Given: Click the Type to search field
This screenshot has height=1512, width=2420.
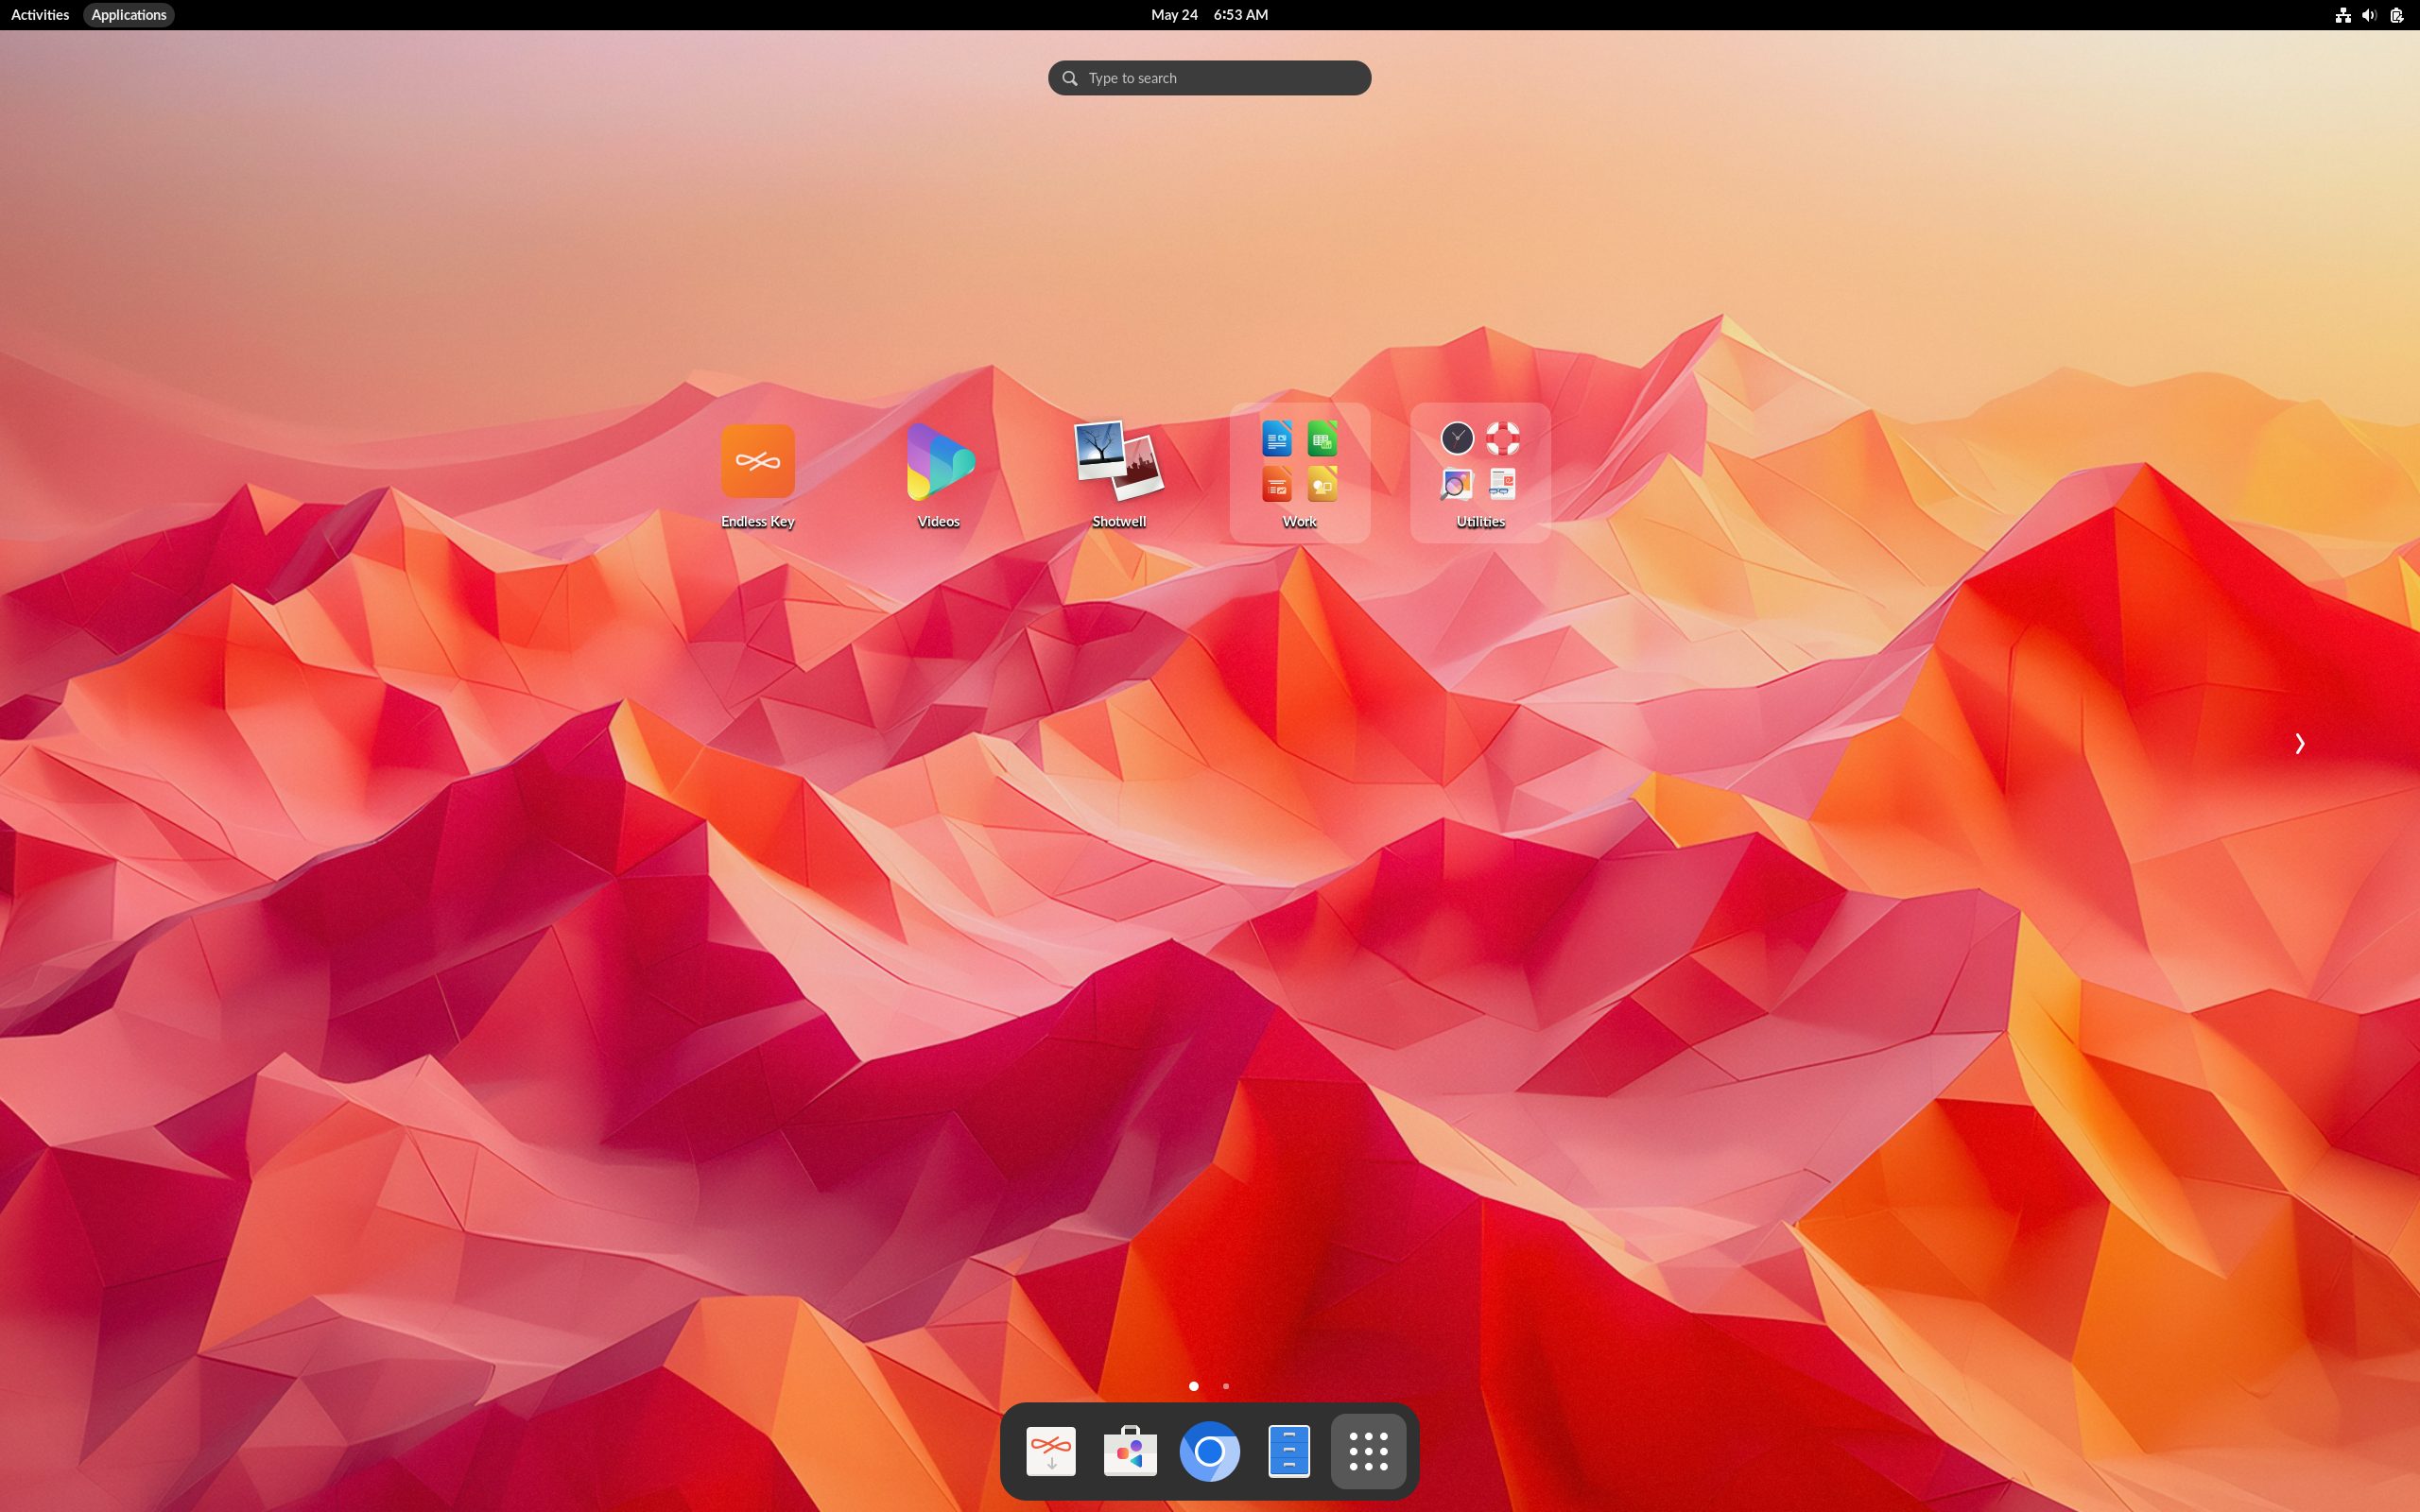Looking at the screenshot, I should tap(1210, 78).
